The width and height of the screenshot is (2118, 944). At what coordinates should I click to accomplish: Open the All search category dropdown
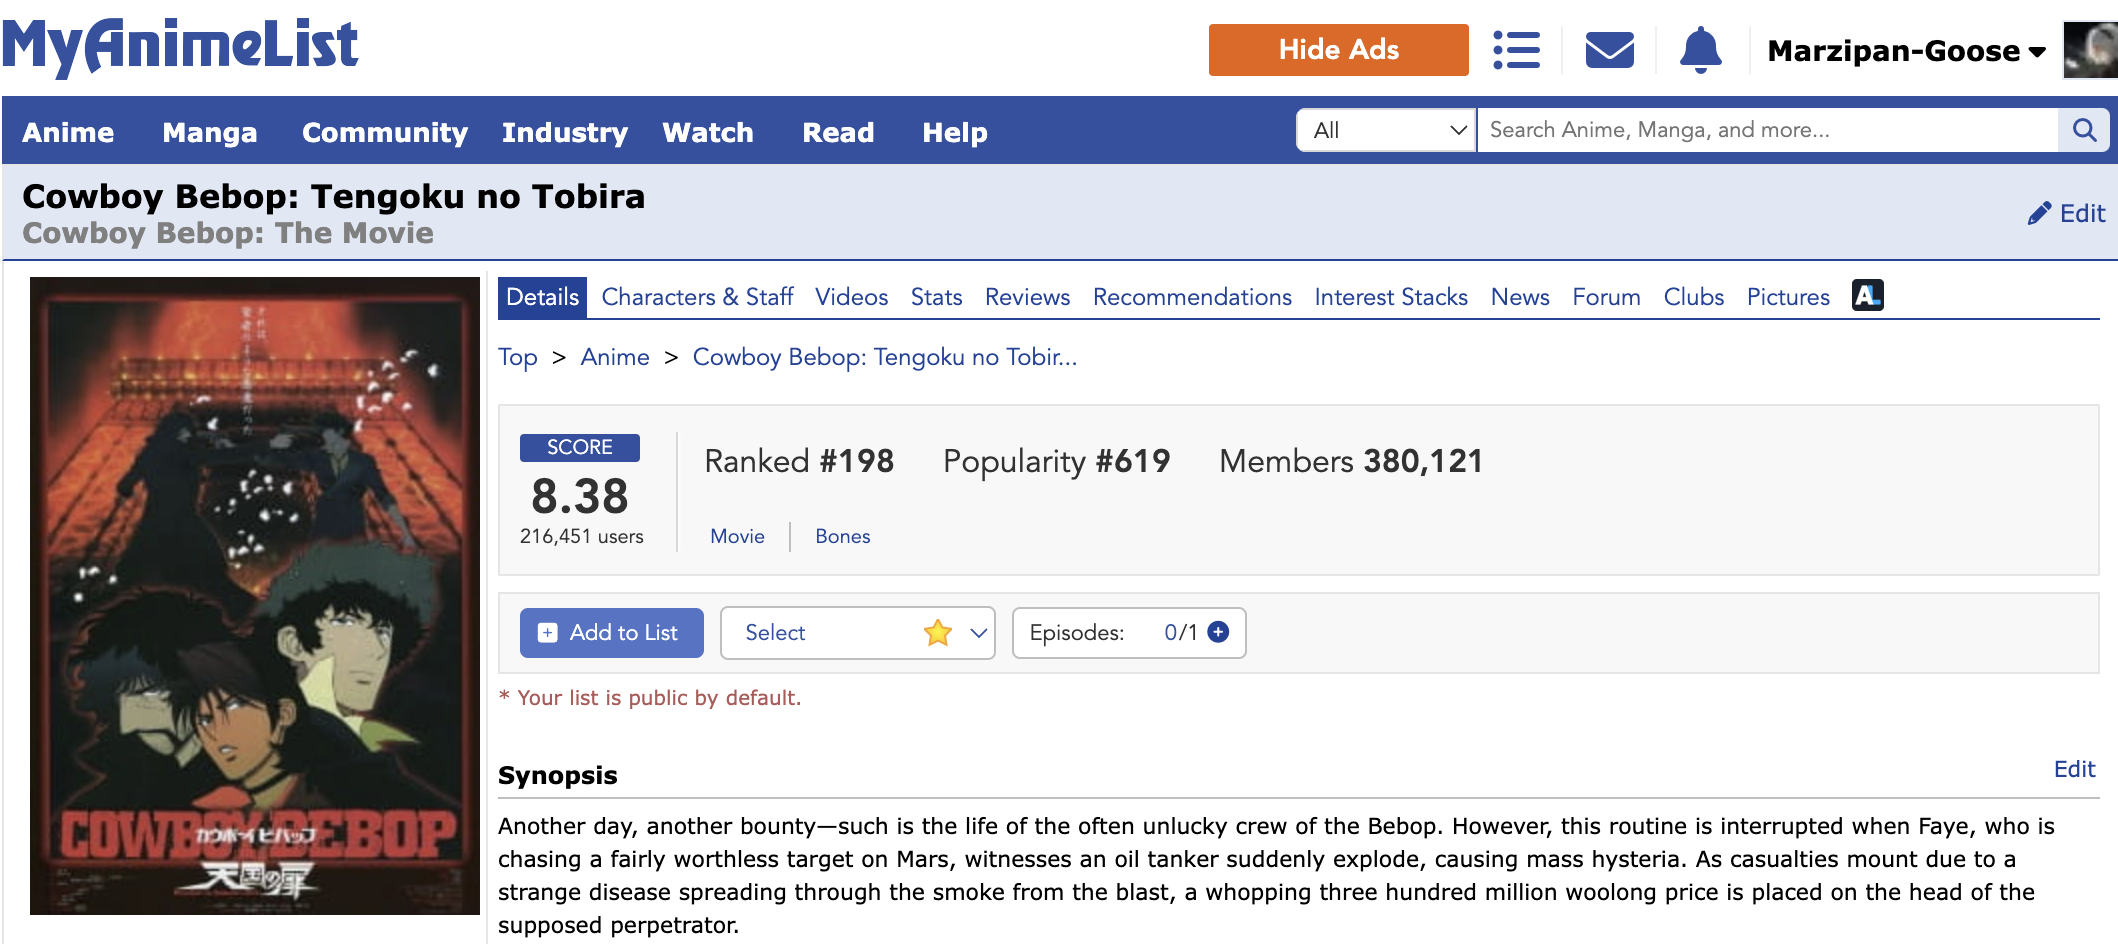click(x=1386, y=130)
